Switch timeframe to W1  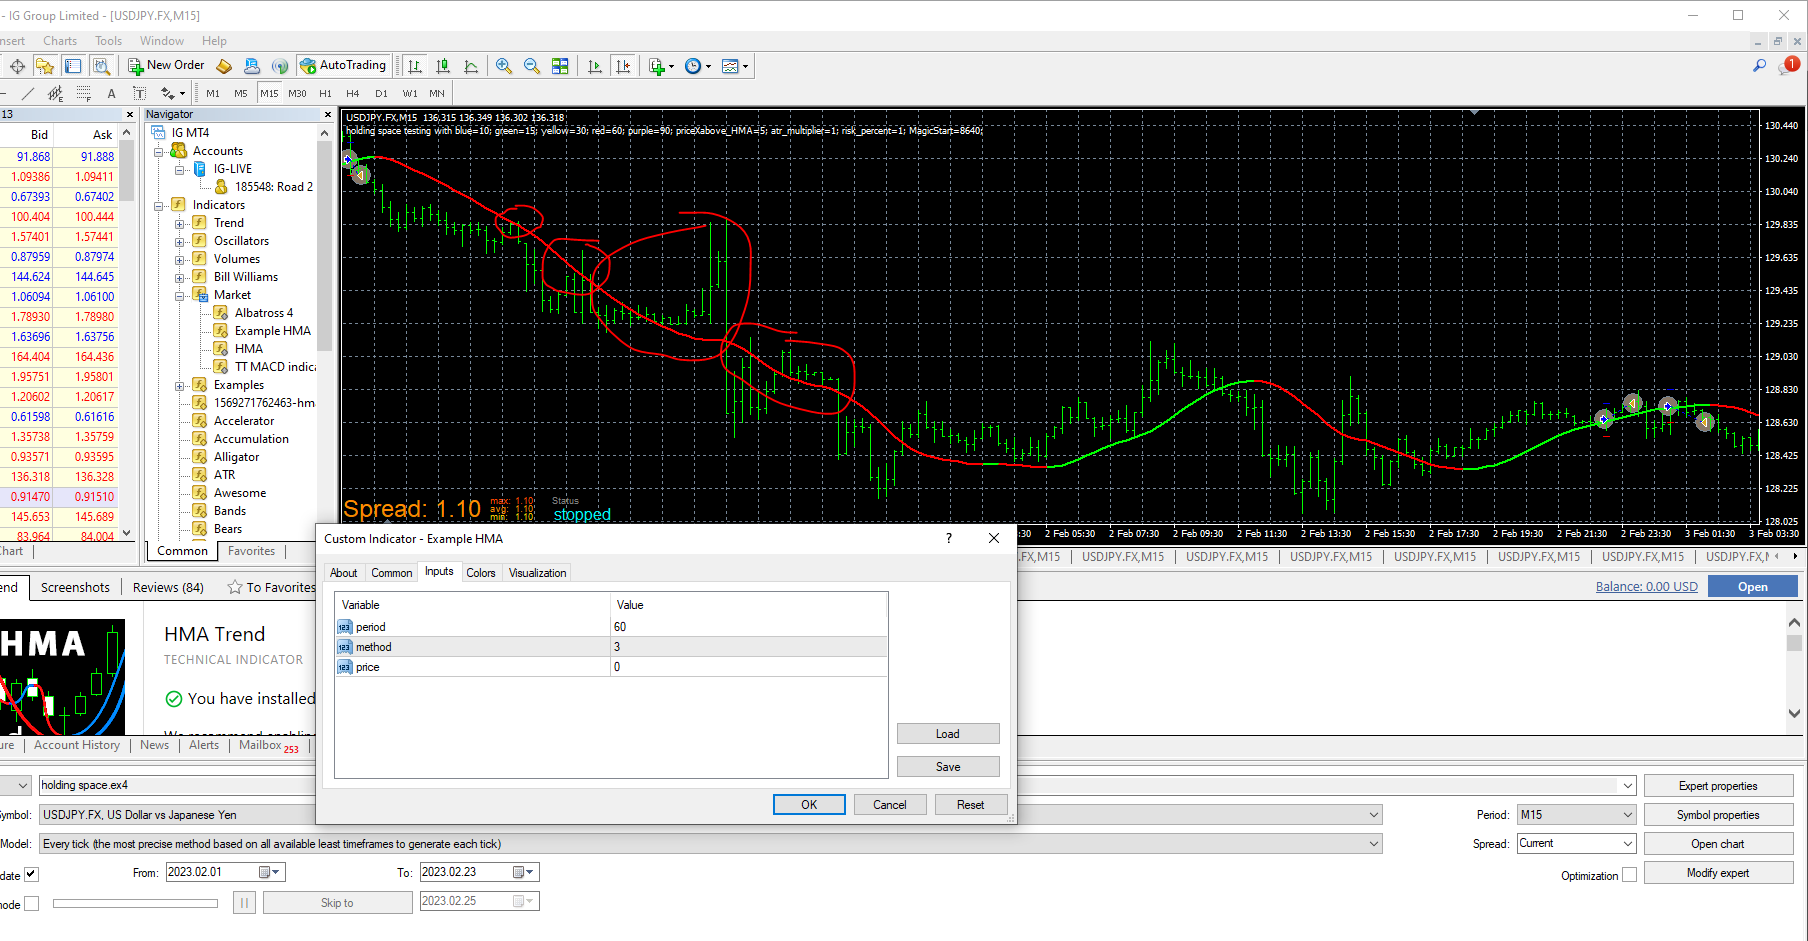coord(409,93)
